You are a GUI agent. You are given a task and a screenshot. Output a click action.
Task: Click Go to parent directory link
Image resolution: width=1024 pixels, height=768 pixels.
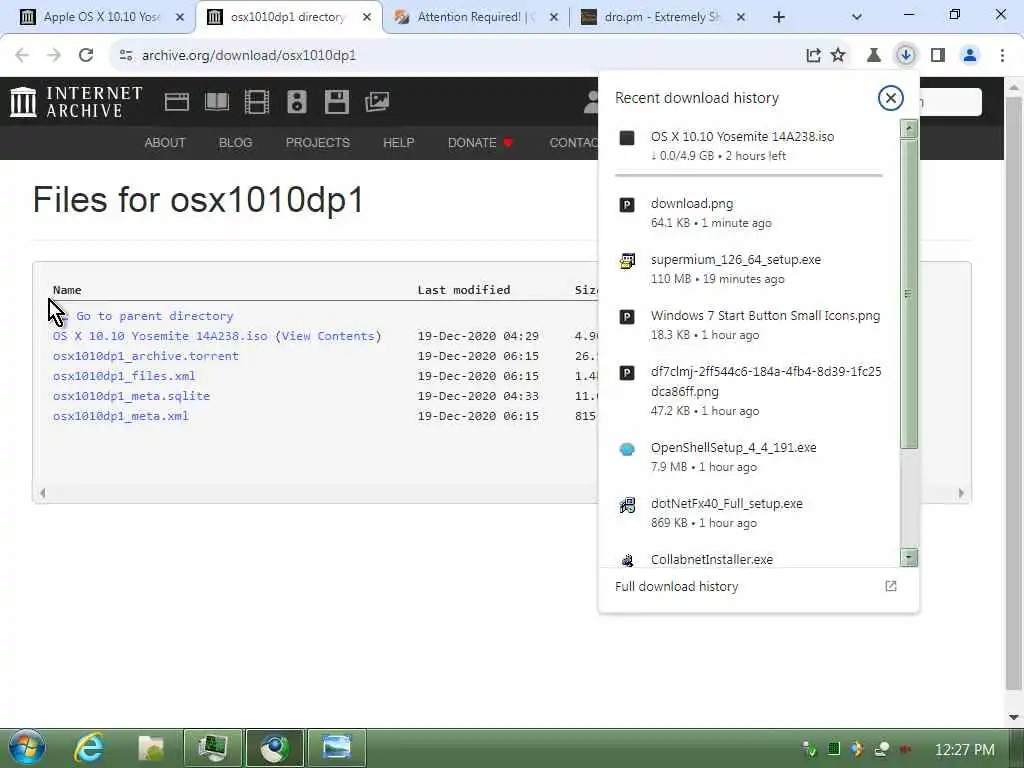[155, 316]
